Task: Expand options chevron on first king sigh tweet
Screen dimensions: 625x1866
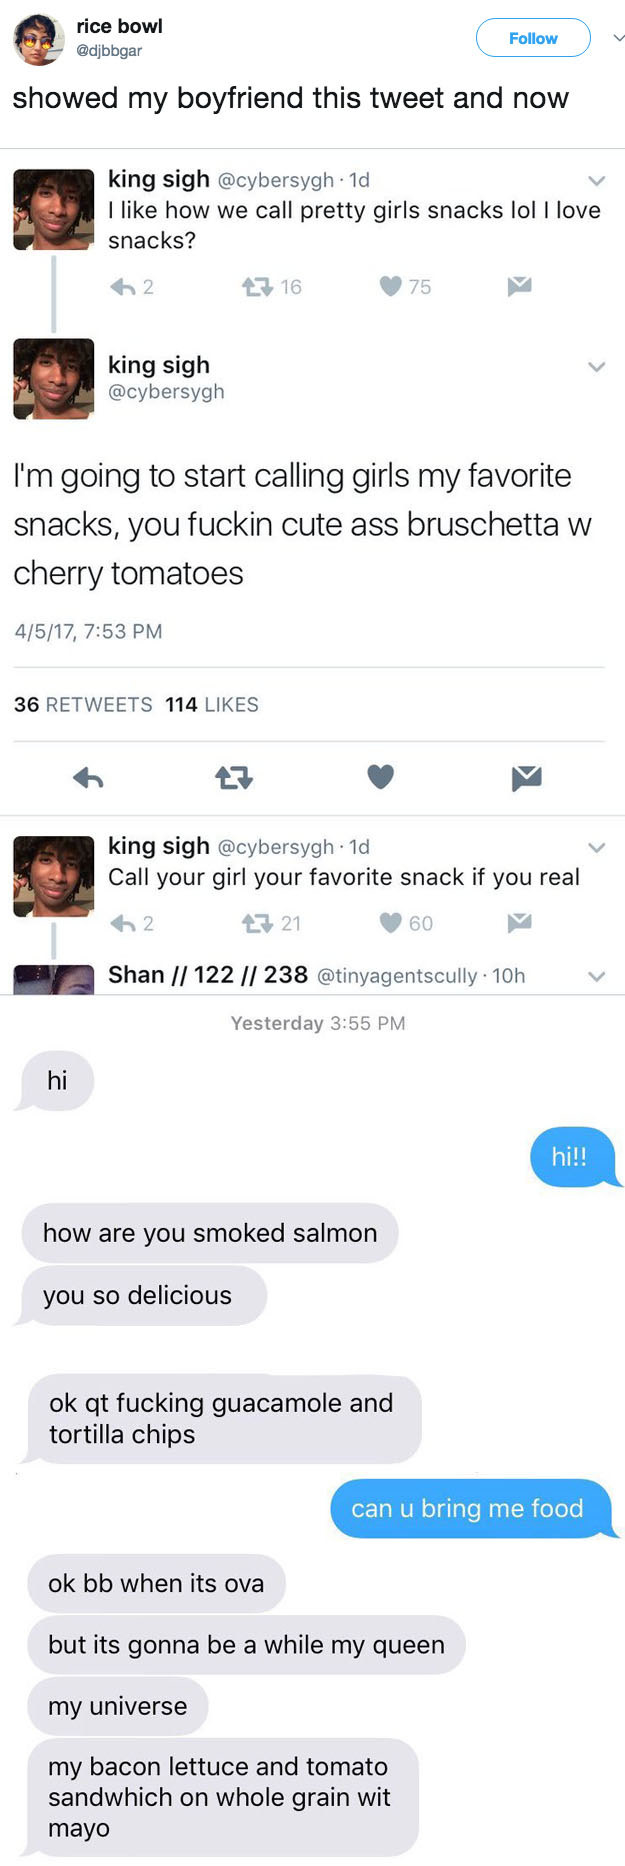Action: tap(597, 181)
